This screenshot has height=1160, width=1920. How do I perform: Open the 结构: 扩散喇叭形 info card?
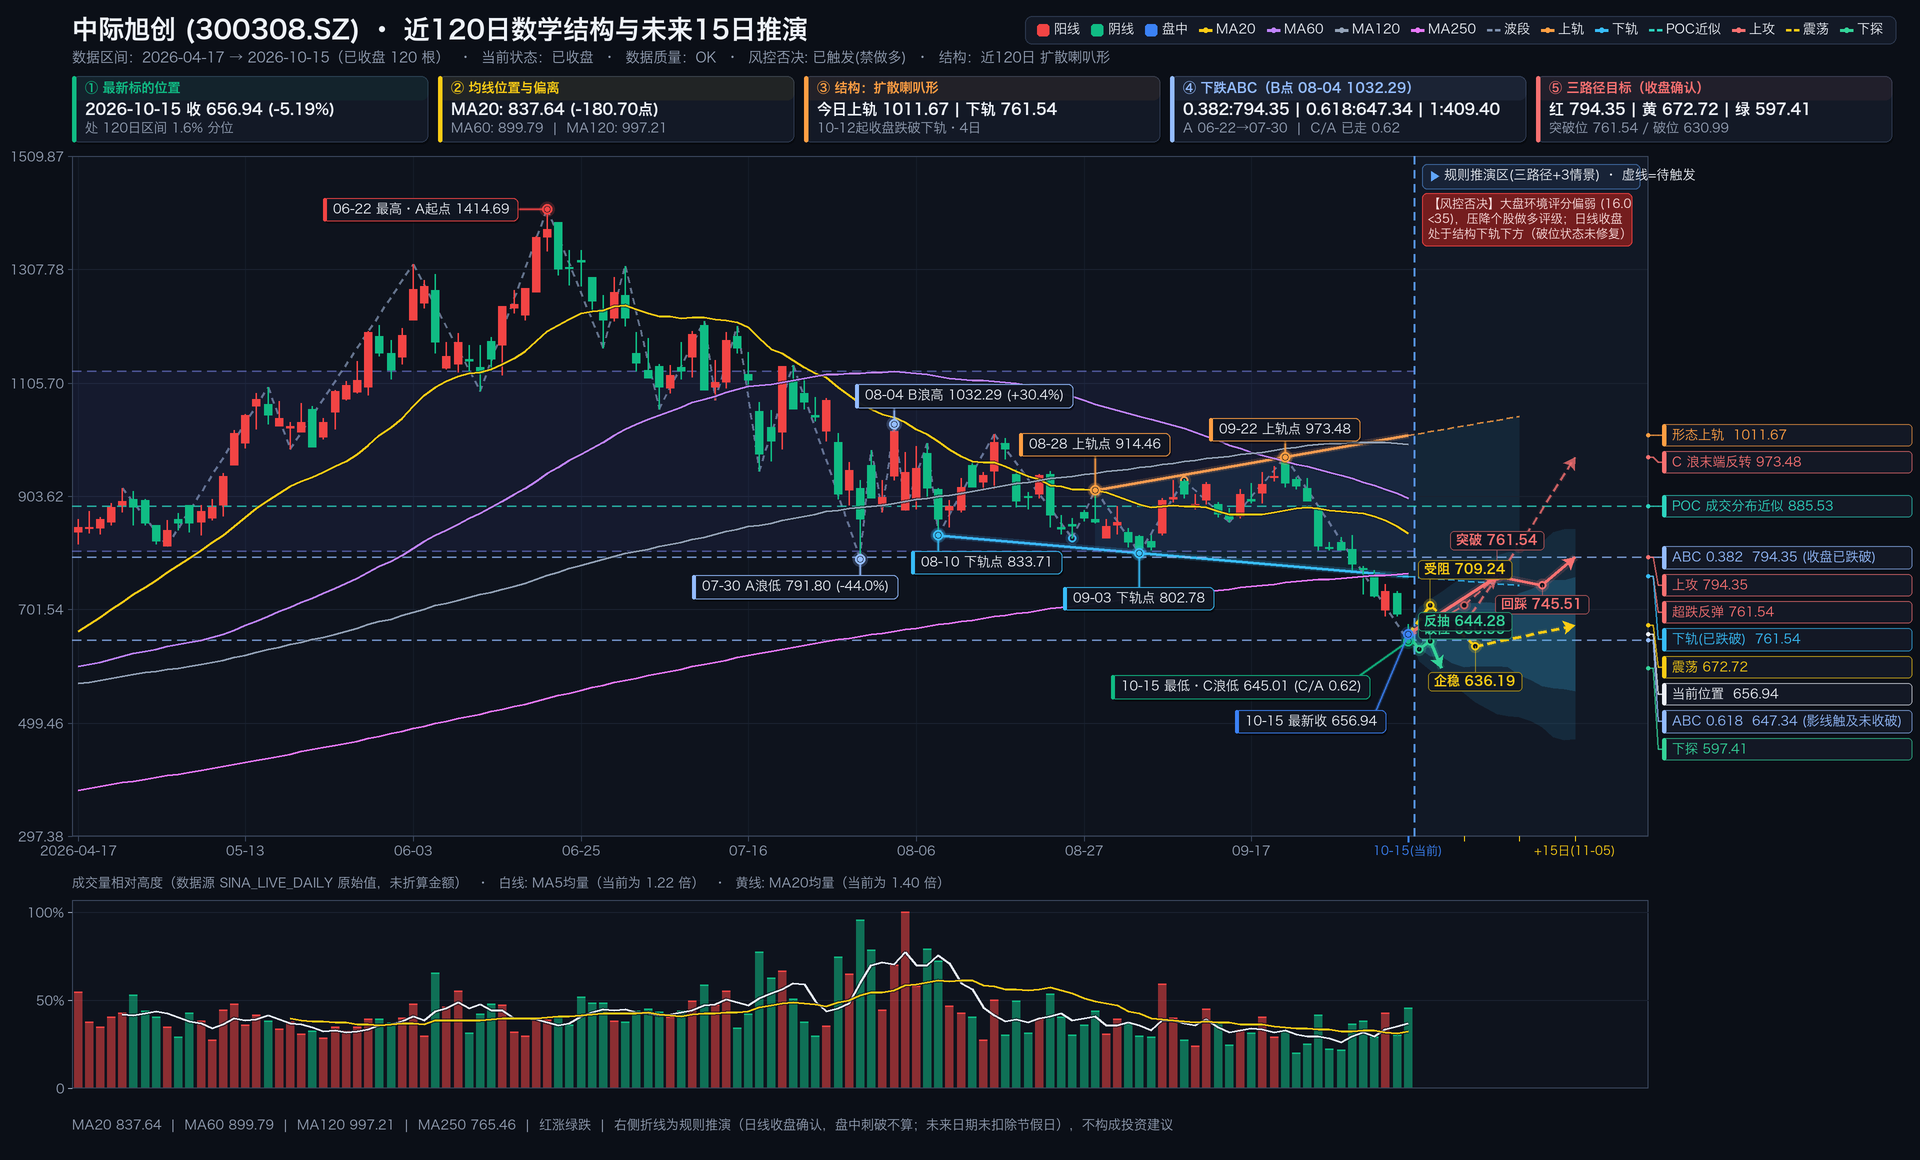(x=982, y=109)
